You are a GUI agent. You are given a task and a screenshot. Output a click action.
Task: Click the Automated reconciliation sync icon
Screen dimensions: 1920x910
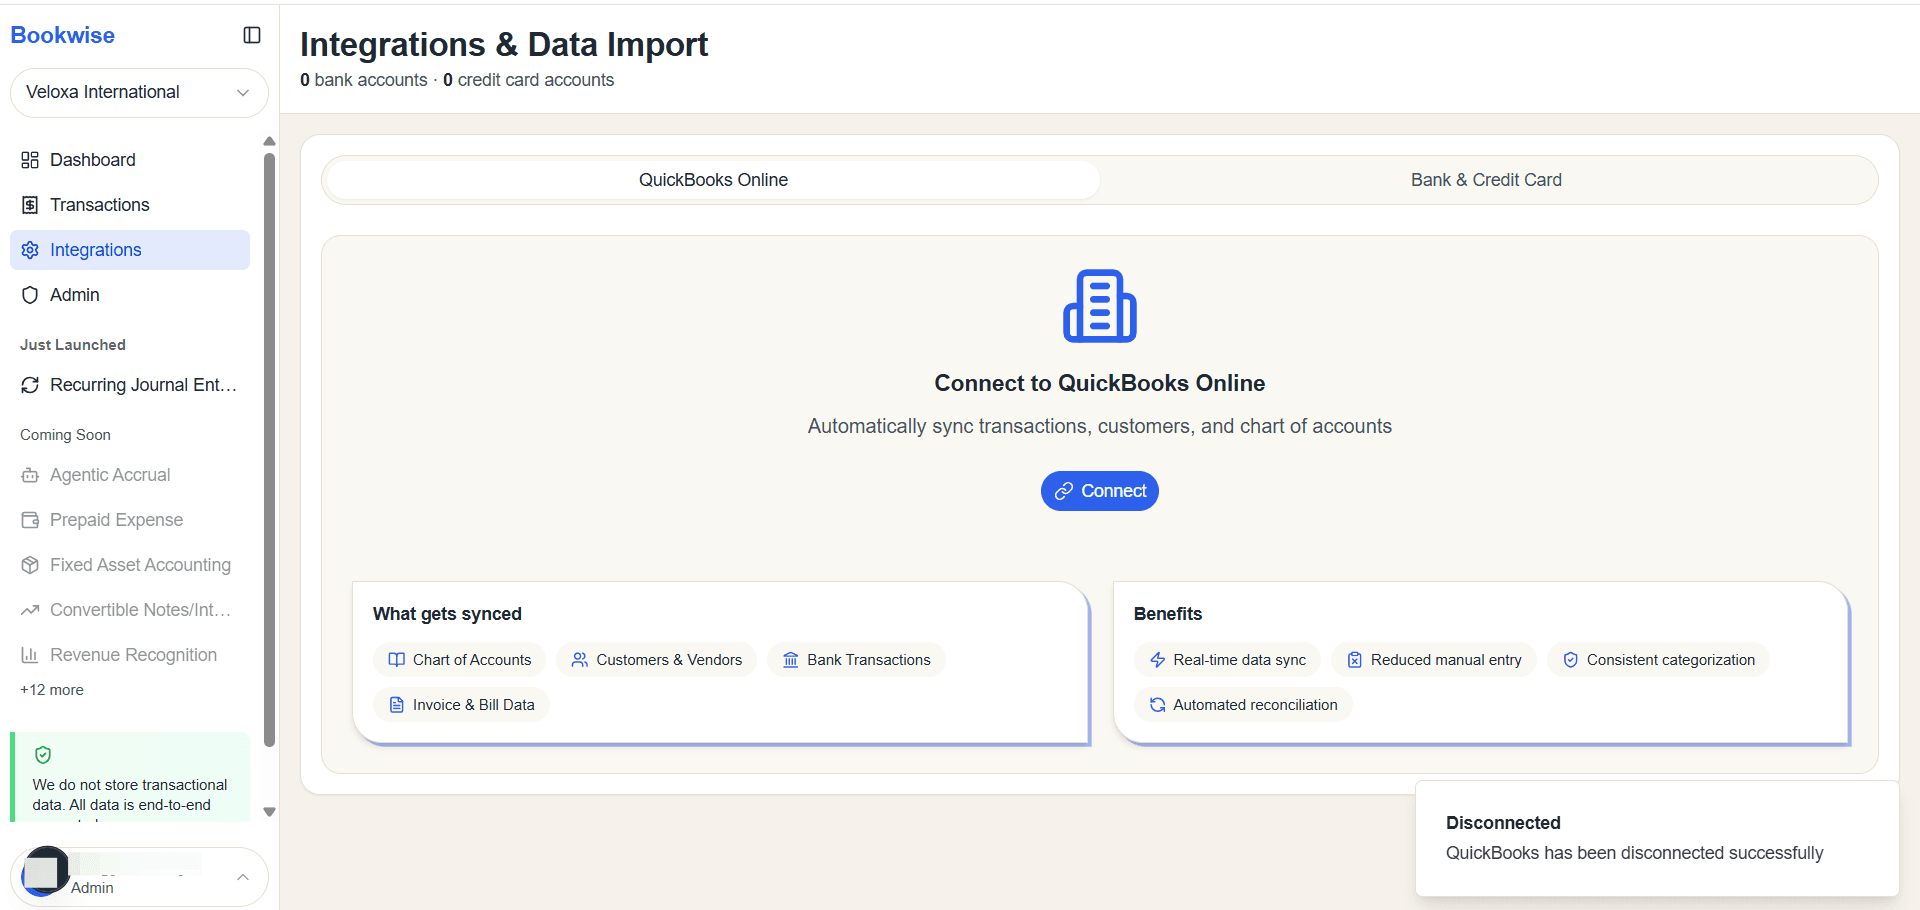(x=1158, y=705)
